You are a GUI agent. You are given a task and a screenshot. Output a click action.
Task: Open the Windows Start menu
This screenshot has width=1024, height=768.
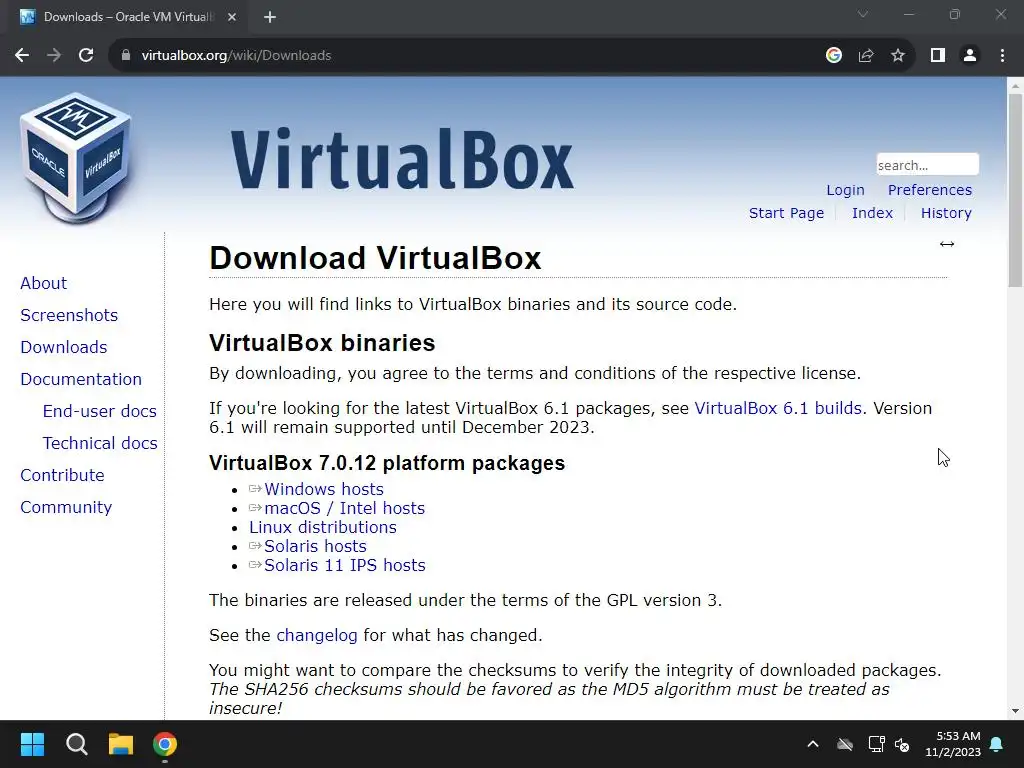pyautogui.click(x=32, y=744)
